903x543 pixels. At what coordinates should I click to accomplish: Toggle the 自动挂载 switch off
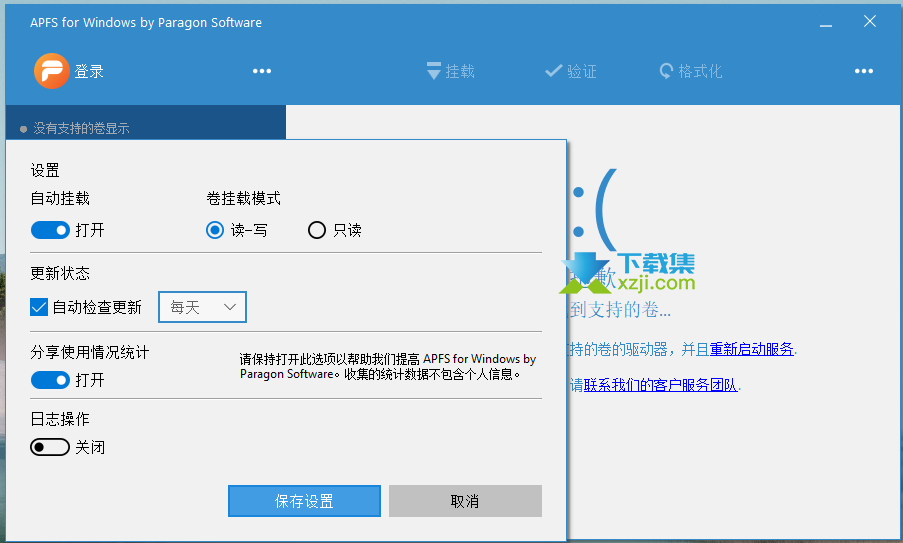coord(50,230)
